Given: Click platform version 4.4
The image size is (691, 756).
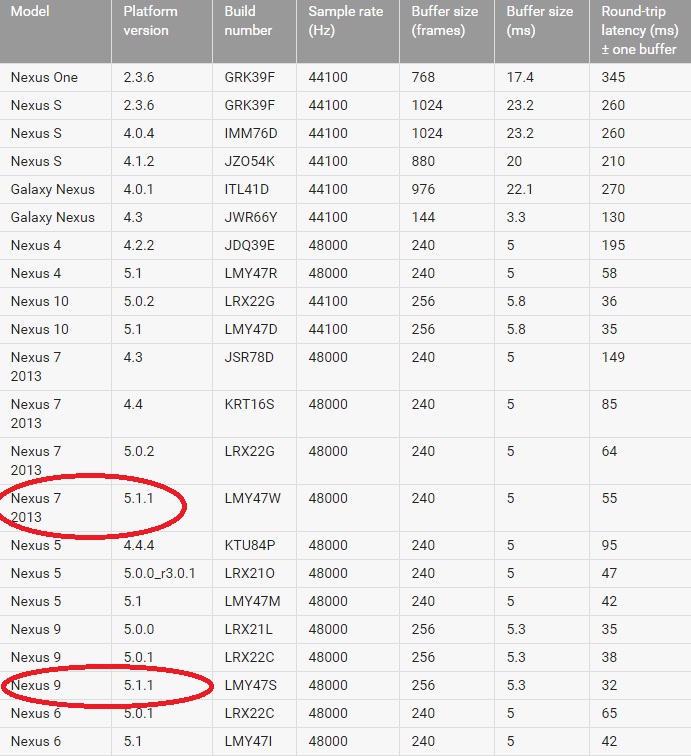Looking at the screenshot, I should (x=133, y=404).
